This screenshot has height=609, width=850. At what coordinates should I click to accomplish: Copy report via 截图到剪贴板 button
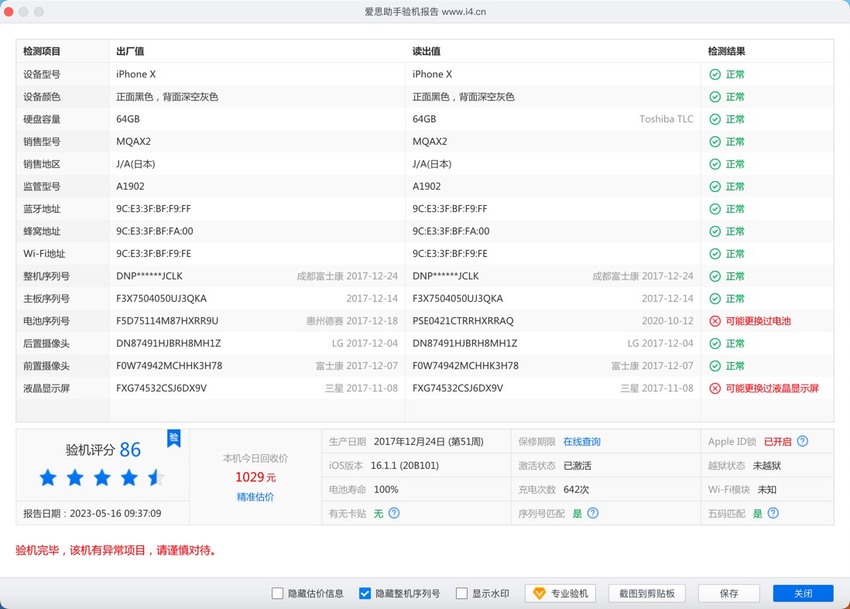coord(647,593)
